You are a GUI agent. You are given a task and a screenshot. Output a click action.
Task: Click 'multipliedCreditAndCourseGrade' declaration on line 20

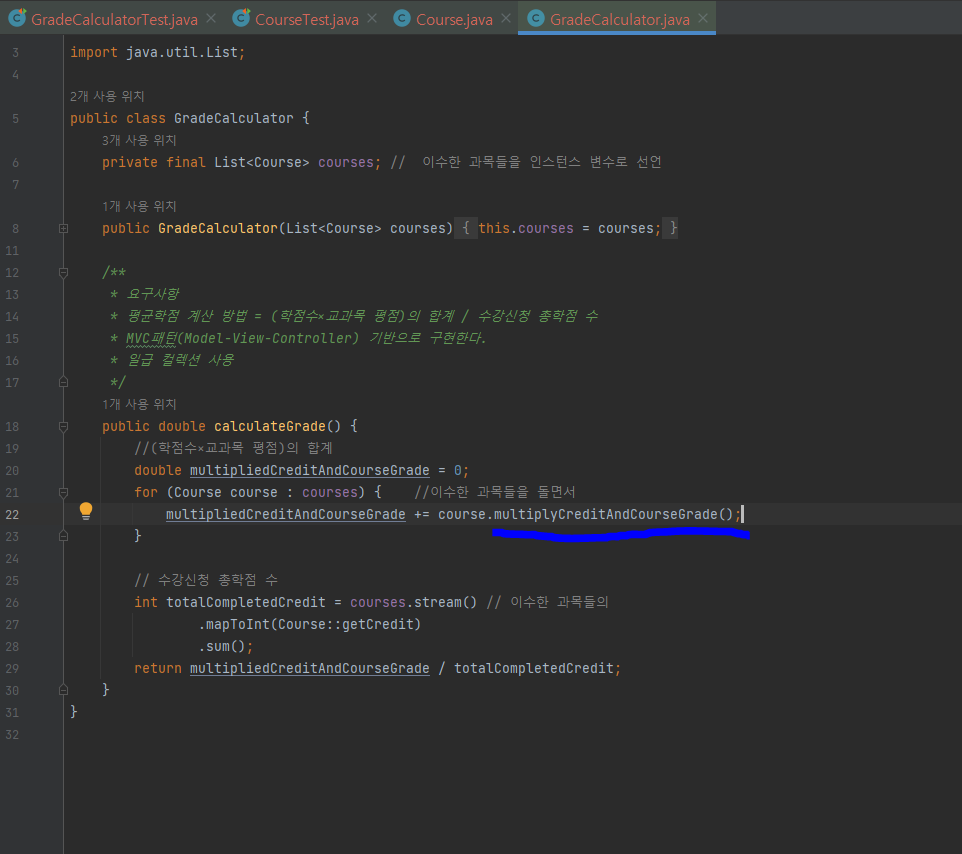[310, 471]
